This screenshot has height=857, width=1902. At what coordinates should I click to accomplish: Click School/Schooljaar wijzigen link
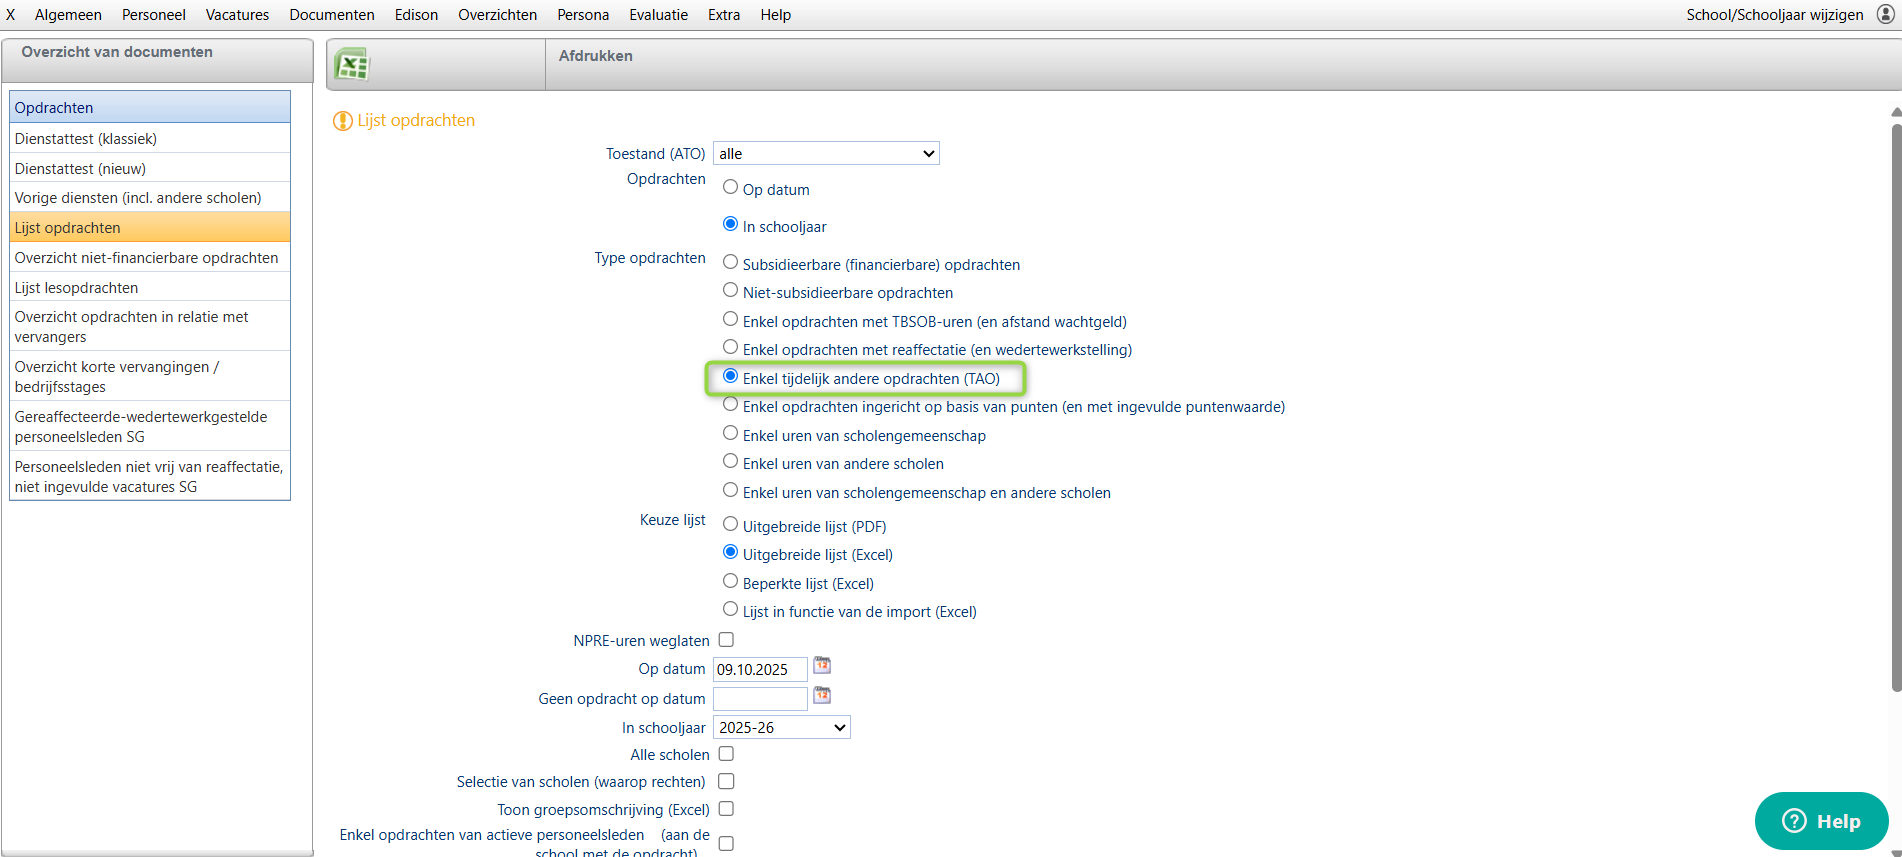point(1774,15)
